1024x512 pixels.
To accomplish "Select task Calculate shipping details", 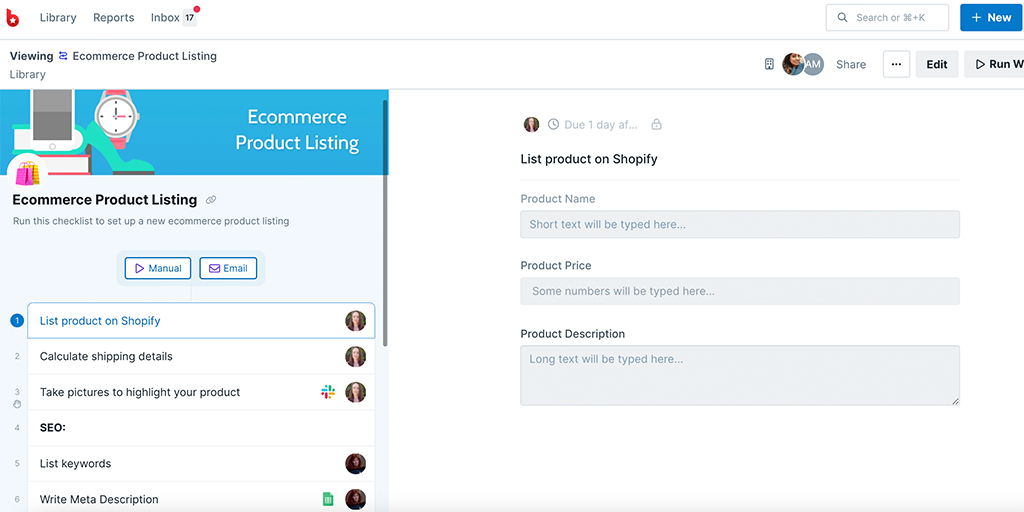I will point(201,357).
